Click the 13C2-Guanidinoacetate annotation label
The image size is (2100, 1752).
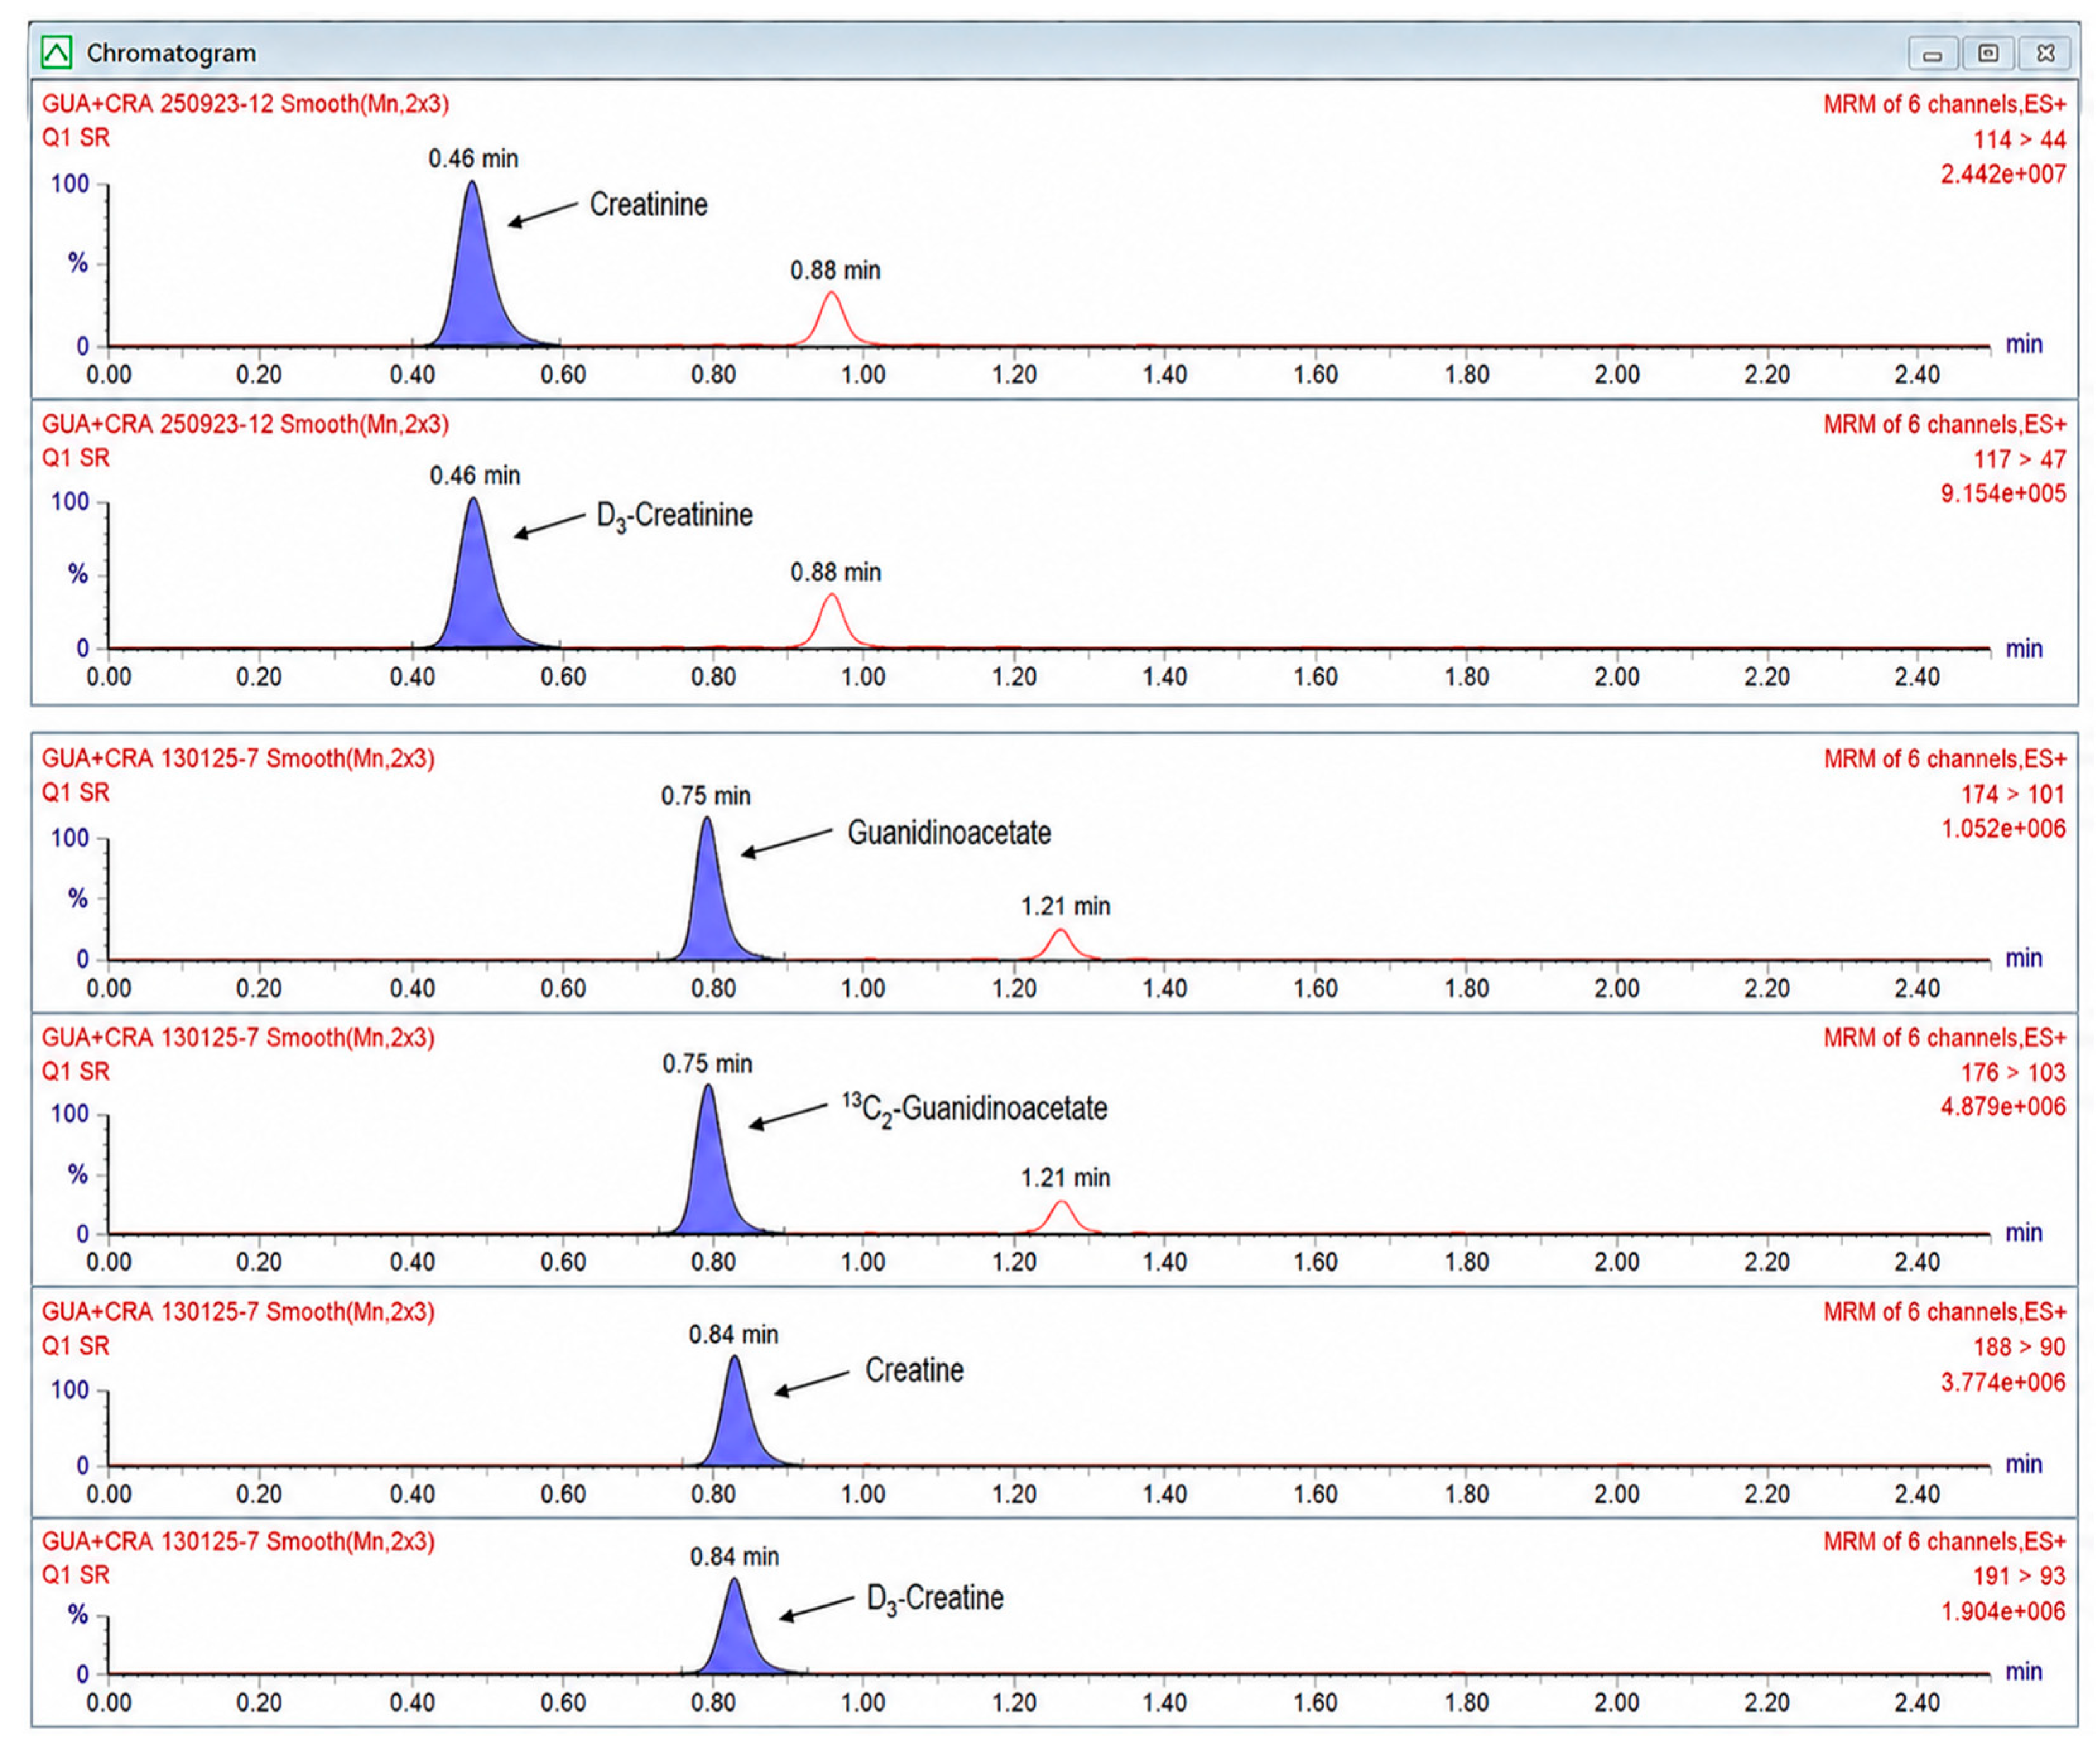pyautogui.click(x=975, y=1109)
